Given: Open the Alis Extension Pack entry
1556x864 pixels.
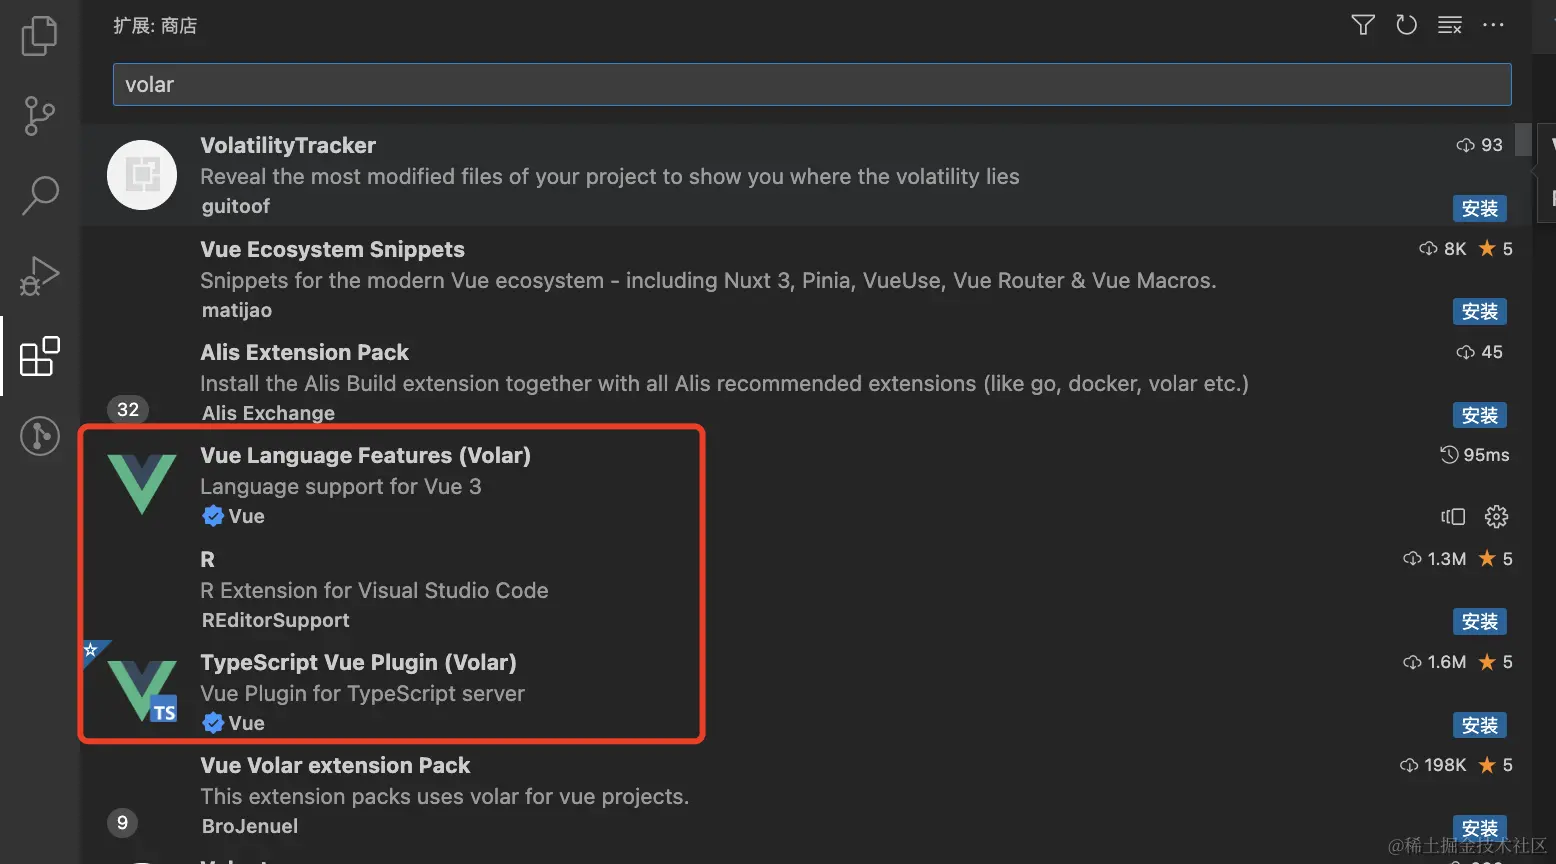Looking at the screenshot, I should tap(304, 353).
